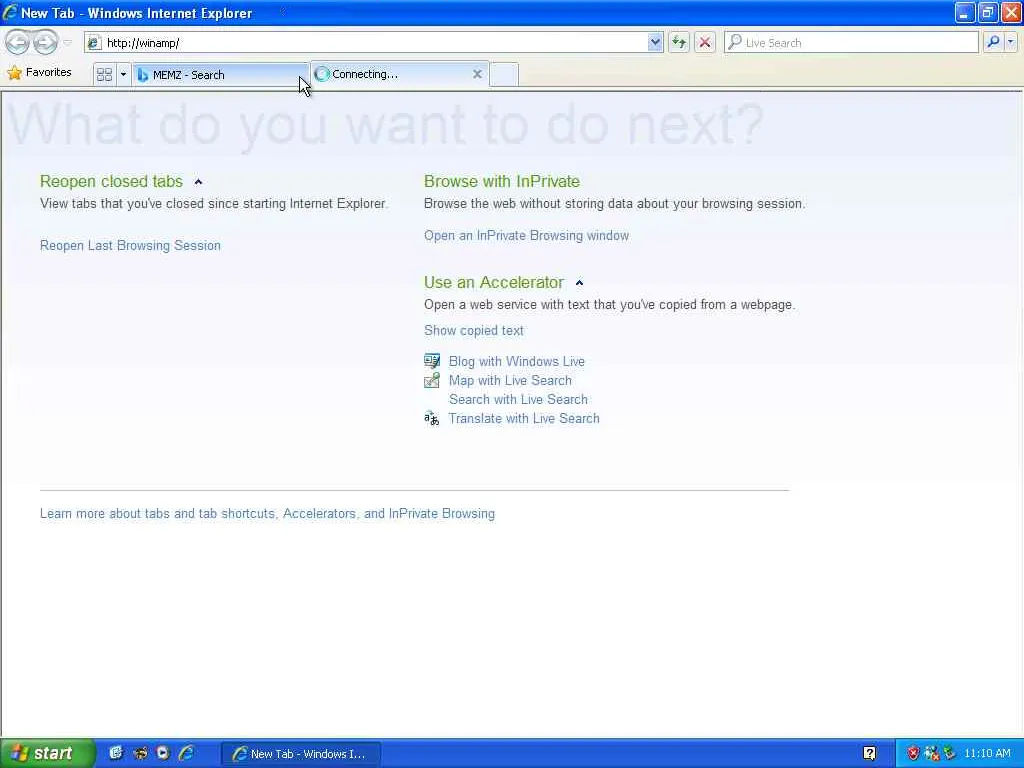The height and width of the screenshot is (768, 1024).
Task: Click the last tray icon before clock
Action: [950, 754]
